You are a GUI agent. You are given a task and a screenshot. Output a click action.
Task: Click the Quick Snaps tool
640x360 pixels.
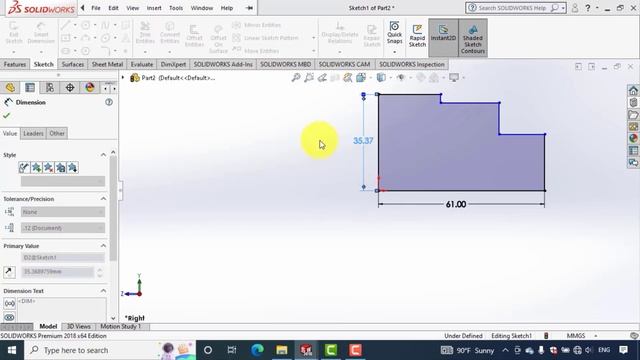pyautogui.click(x=394, y=33)
